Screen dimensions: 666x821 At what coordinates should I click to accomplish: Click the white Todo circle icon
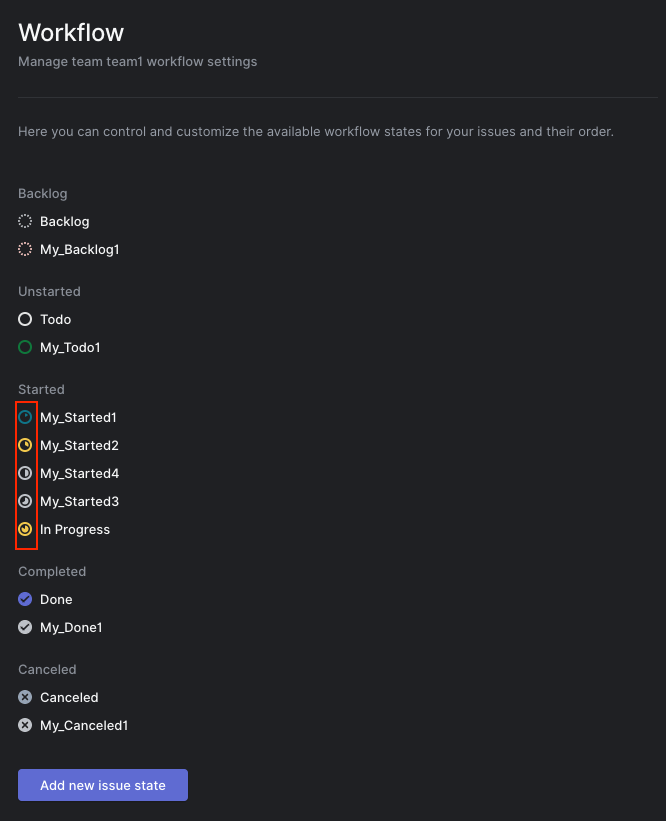point(25,319)
